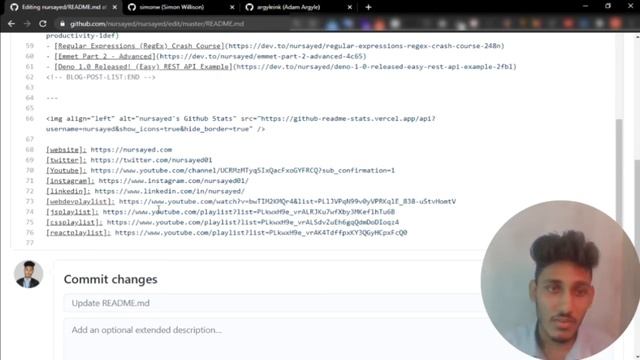The image size is (640, 360).
Task: Click the Deno 1.0 Released line
Action: click(281, 67)
